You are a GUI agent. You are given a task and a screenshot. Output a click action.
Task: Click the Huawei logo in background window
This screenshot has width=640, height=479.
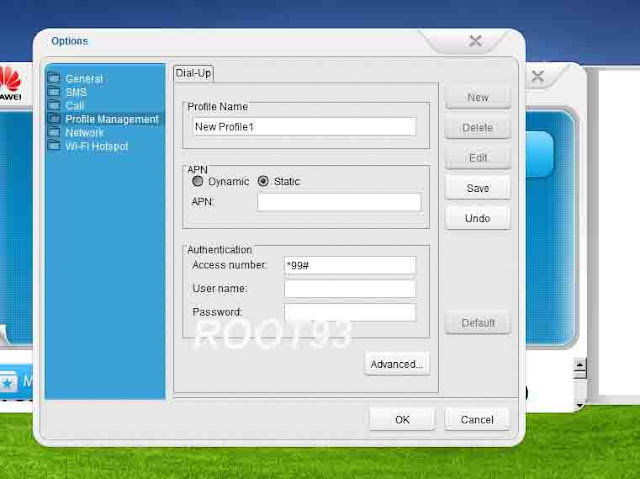(10, 84)
